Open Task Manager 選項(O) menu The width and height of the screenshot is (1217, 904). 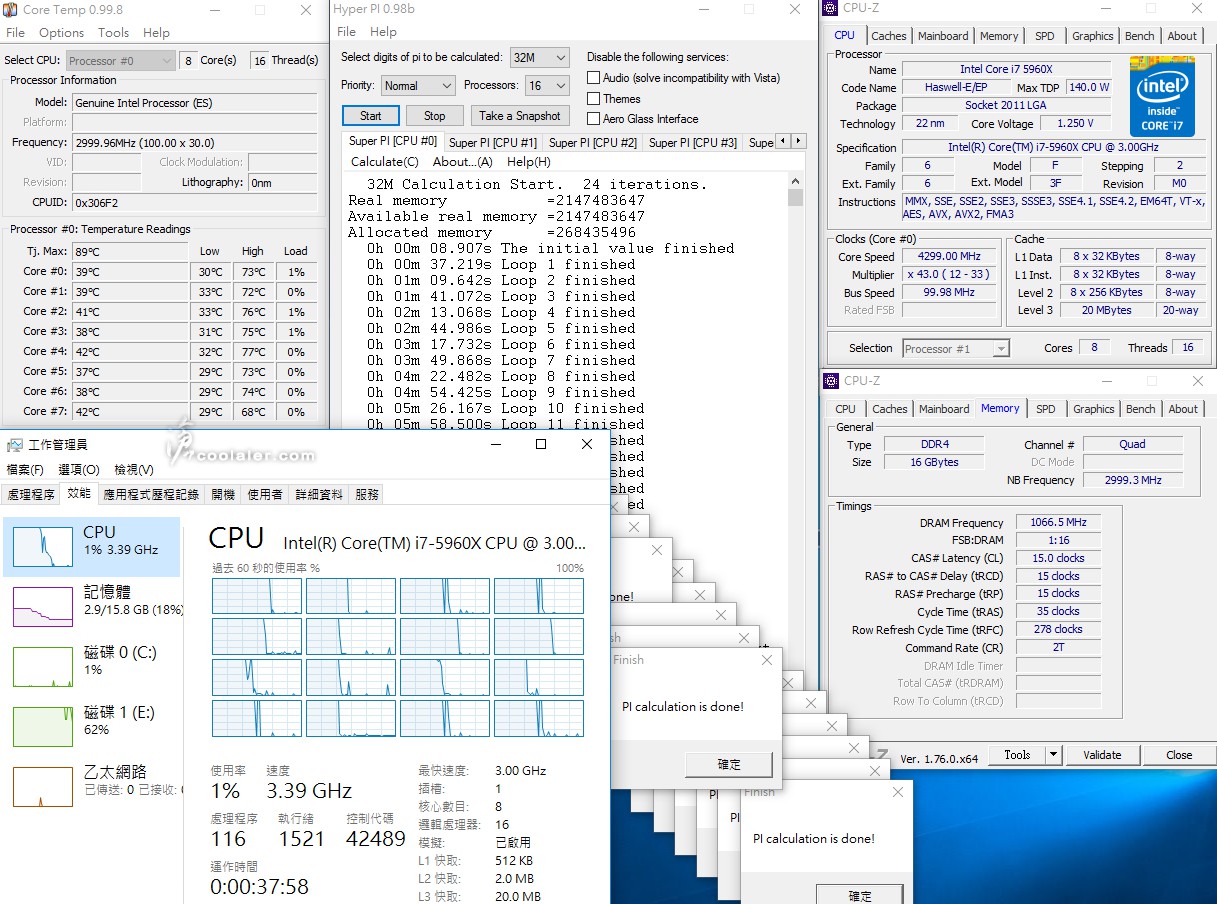click(x=79, y=469)
